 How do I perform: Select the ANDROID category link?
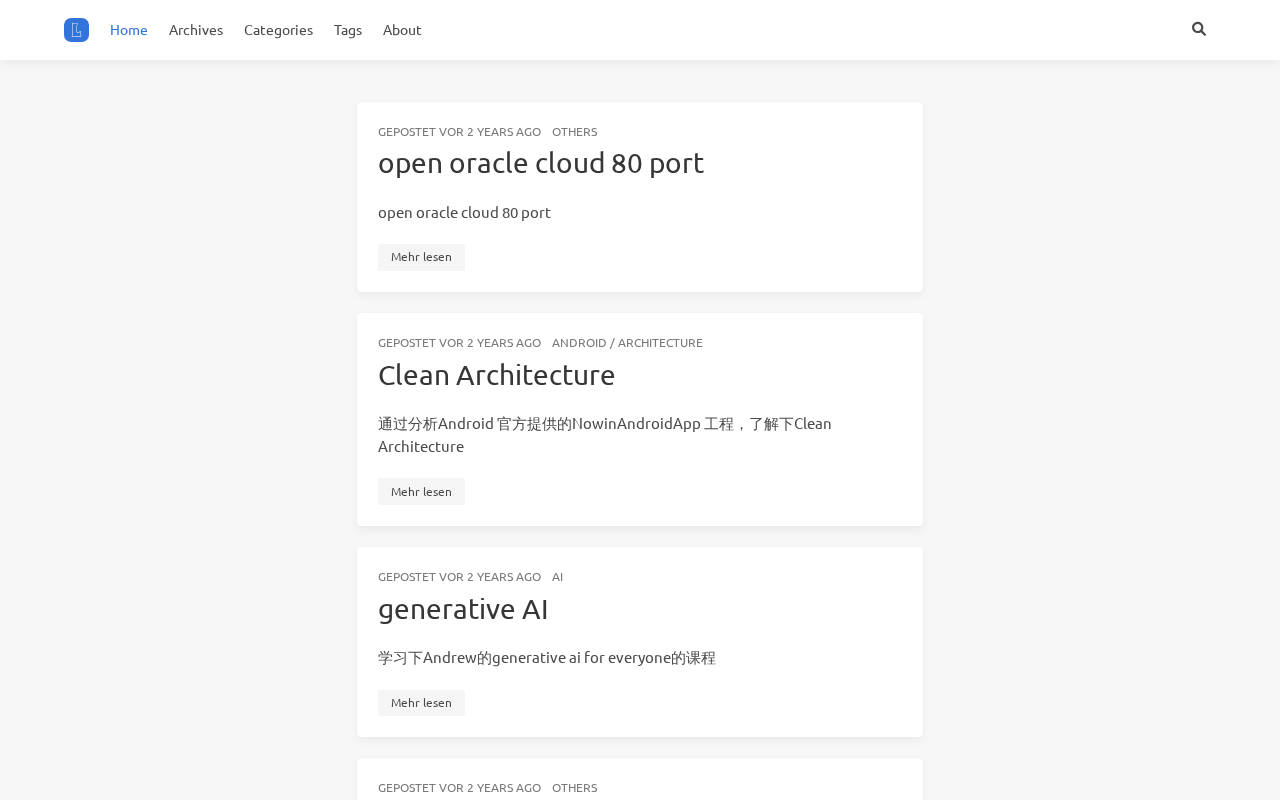(579, 343)
